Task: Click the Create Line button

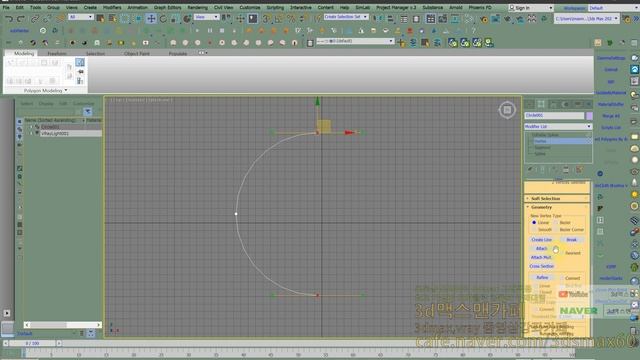Action: pyautogui.click(x=542, y=240)
